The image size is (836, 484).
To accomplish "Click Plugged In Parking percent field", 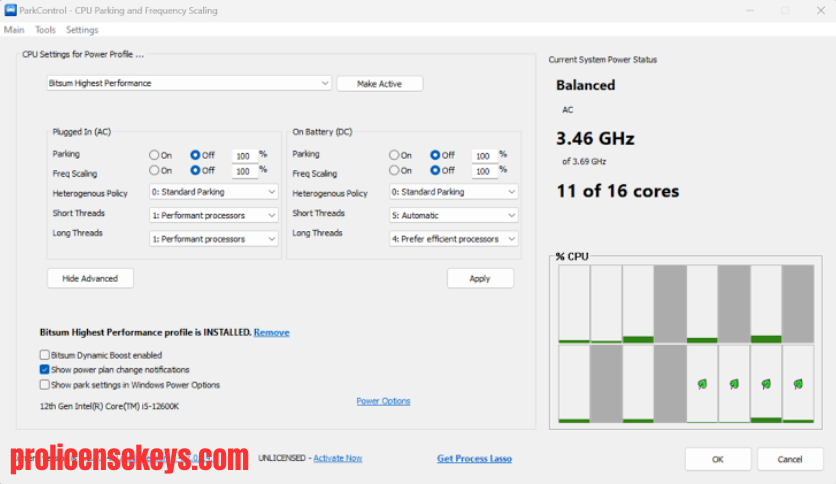I will [x=244, y=156].
